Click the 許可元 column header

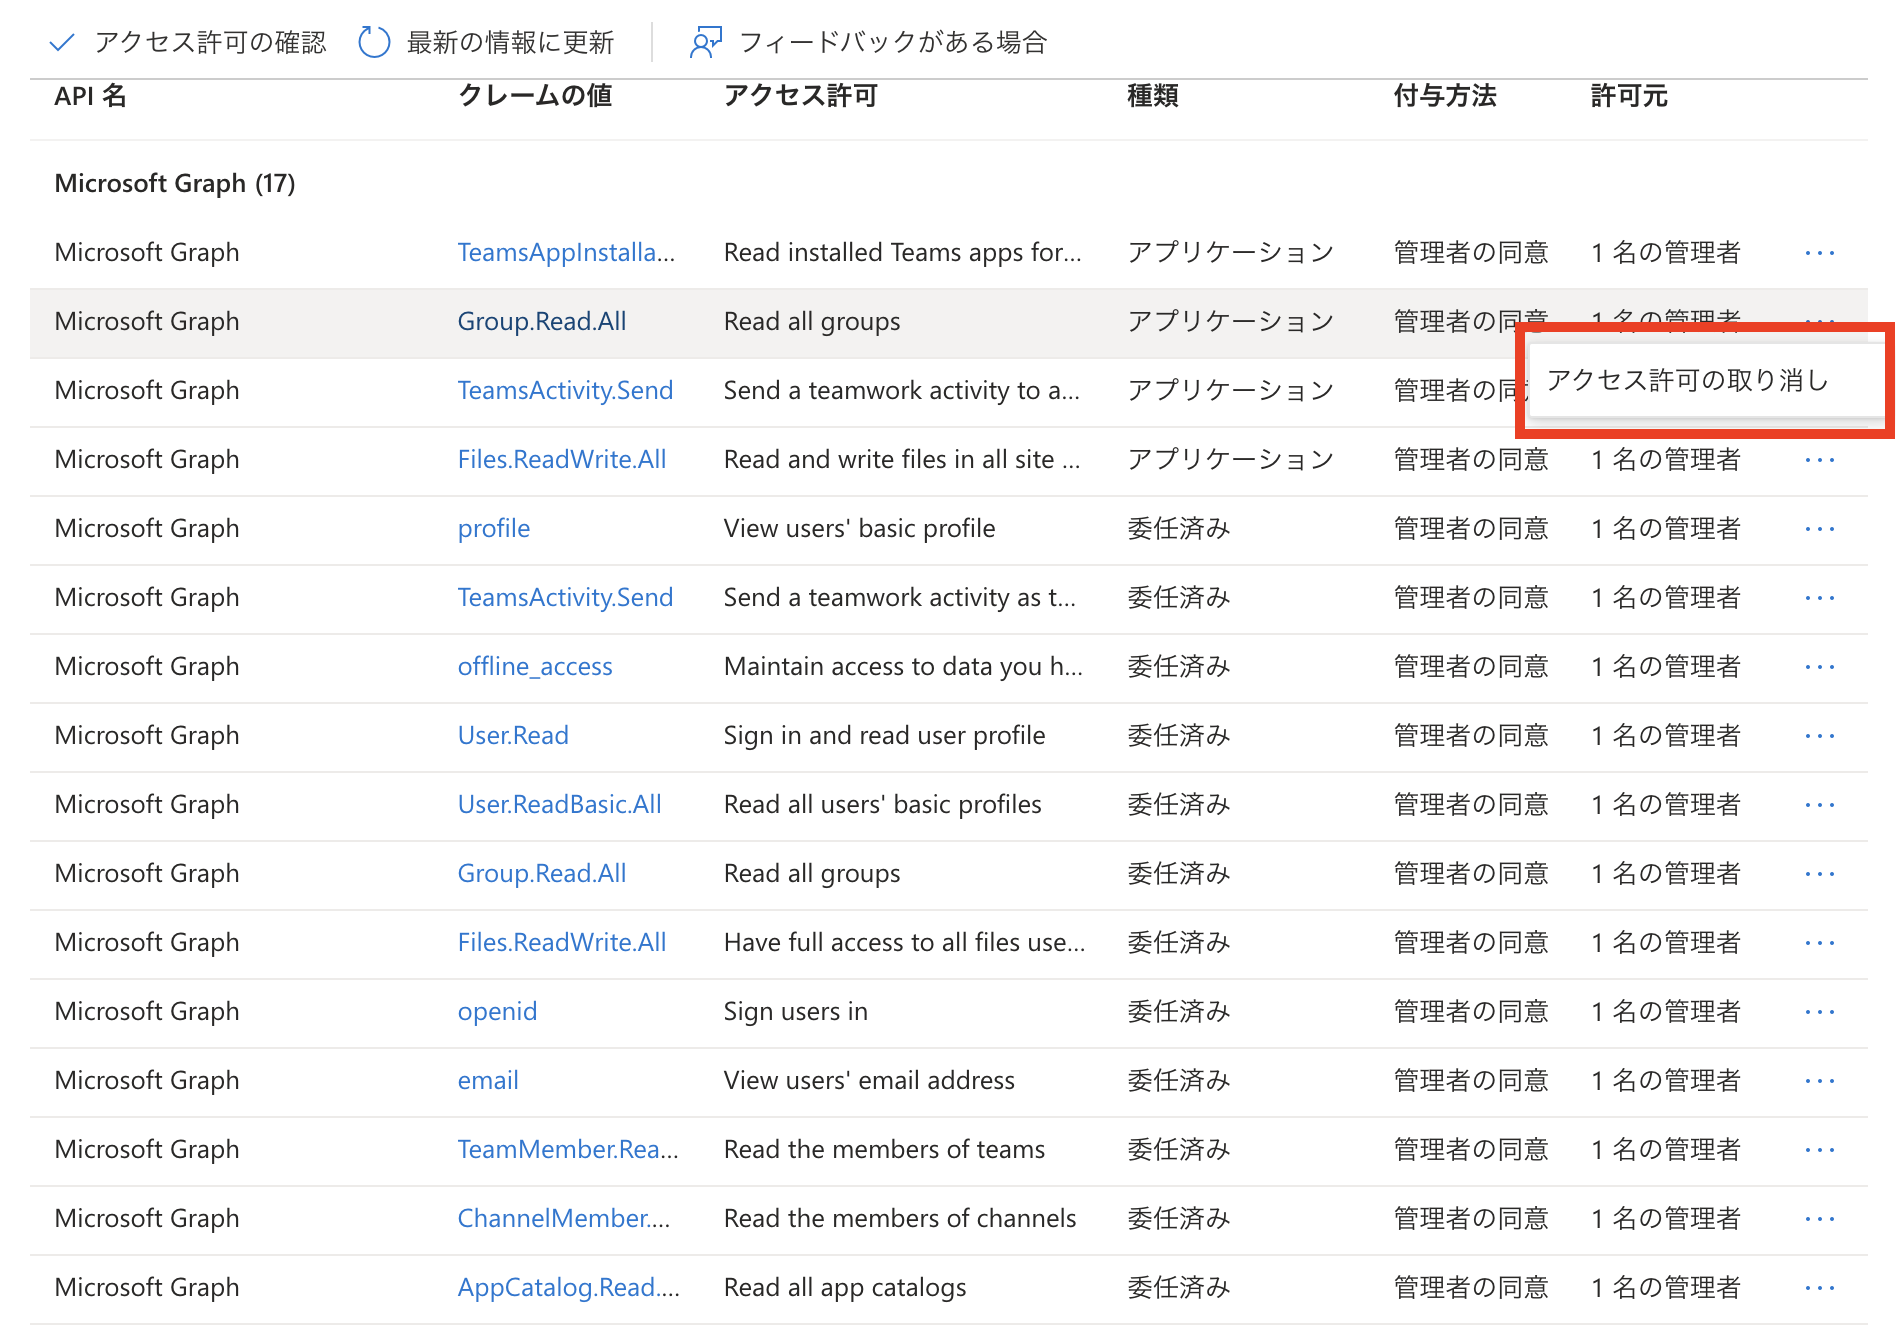pos(1629,96)
